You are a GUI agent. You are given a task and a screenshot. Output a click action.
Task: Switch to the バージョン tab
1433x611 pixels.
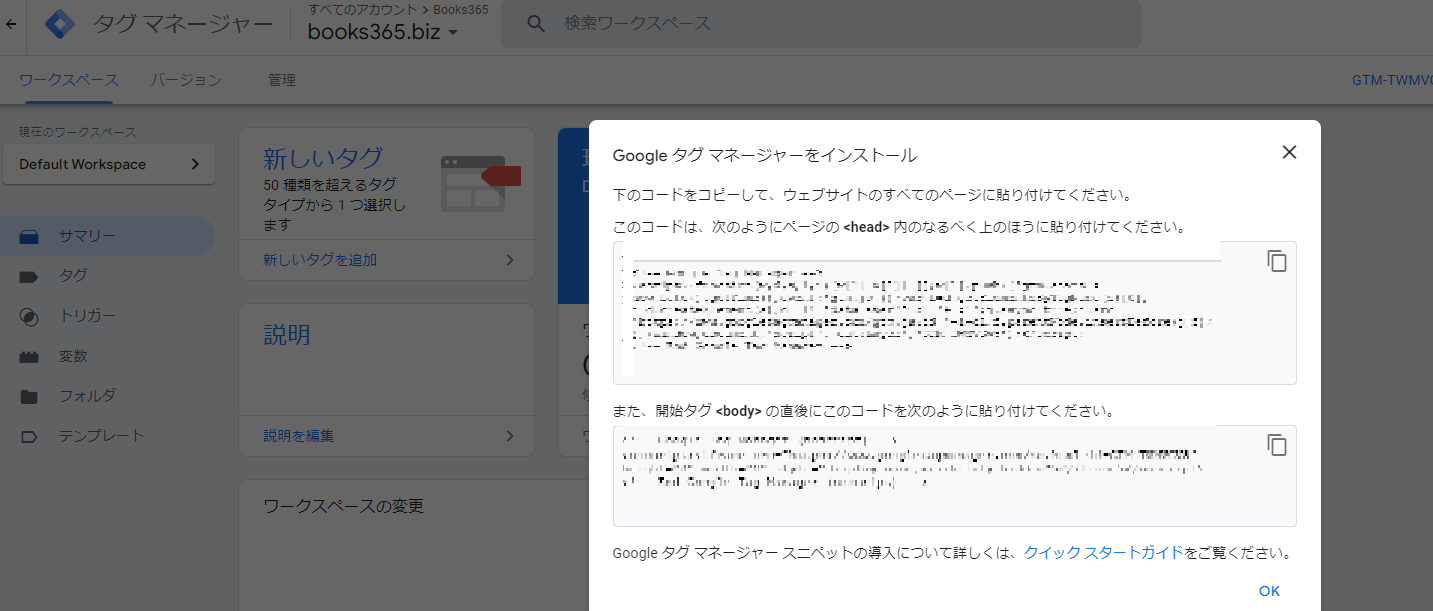point(186,79)
